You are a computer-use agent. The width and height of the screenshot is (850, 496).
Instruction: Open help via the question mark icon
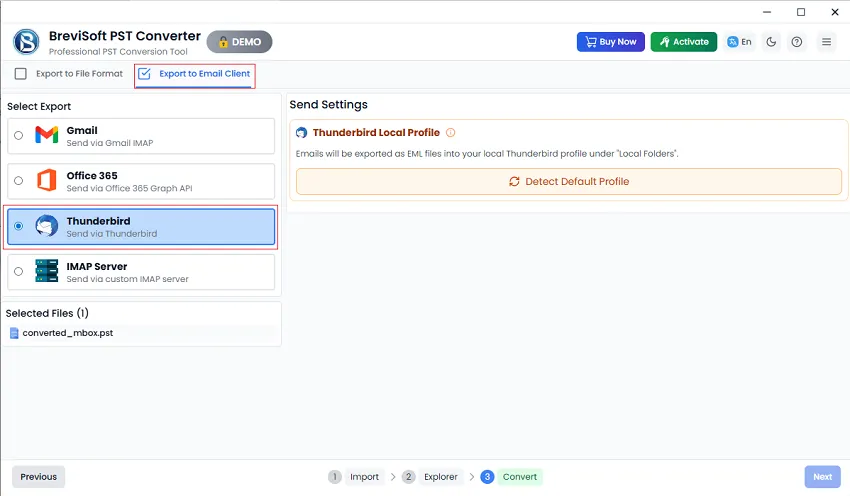pyautogui.click(x=796, y=42)
